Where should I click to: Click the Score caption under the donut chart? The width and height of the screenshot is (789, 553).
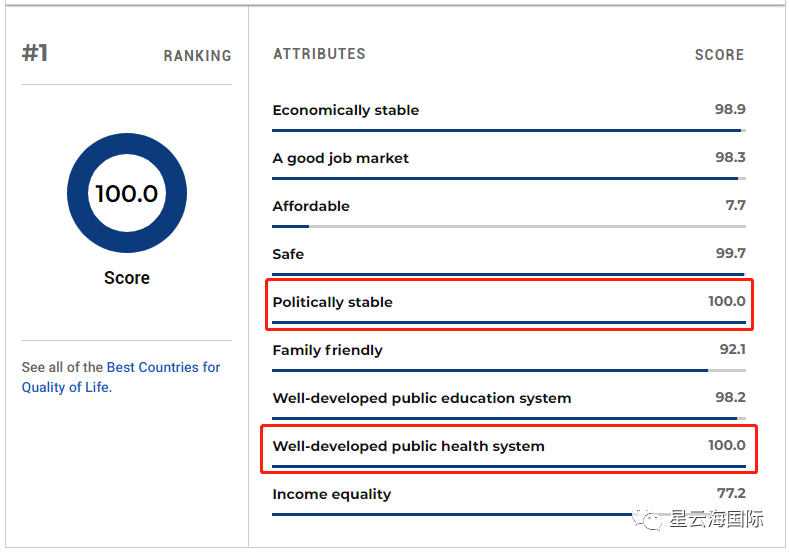[x=127, y=278]
